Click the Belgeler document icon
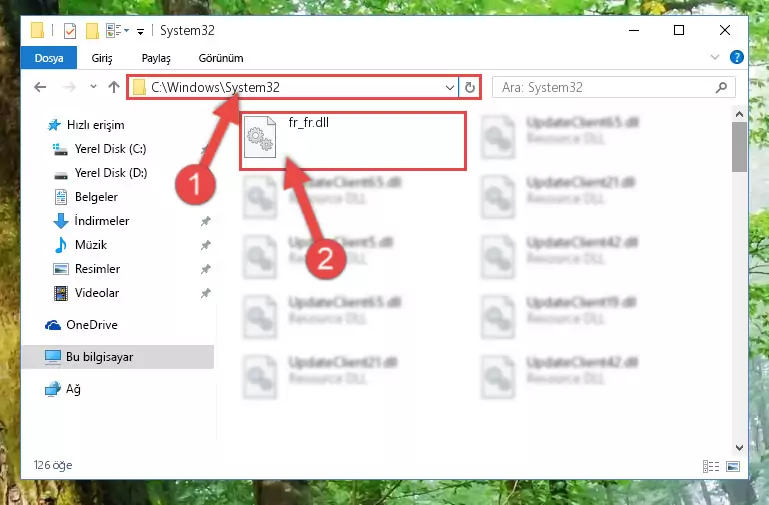Image resolution: width=769 pixels, height=505 pixels. click(x=61, y=197)
